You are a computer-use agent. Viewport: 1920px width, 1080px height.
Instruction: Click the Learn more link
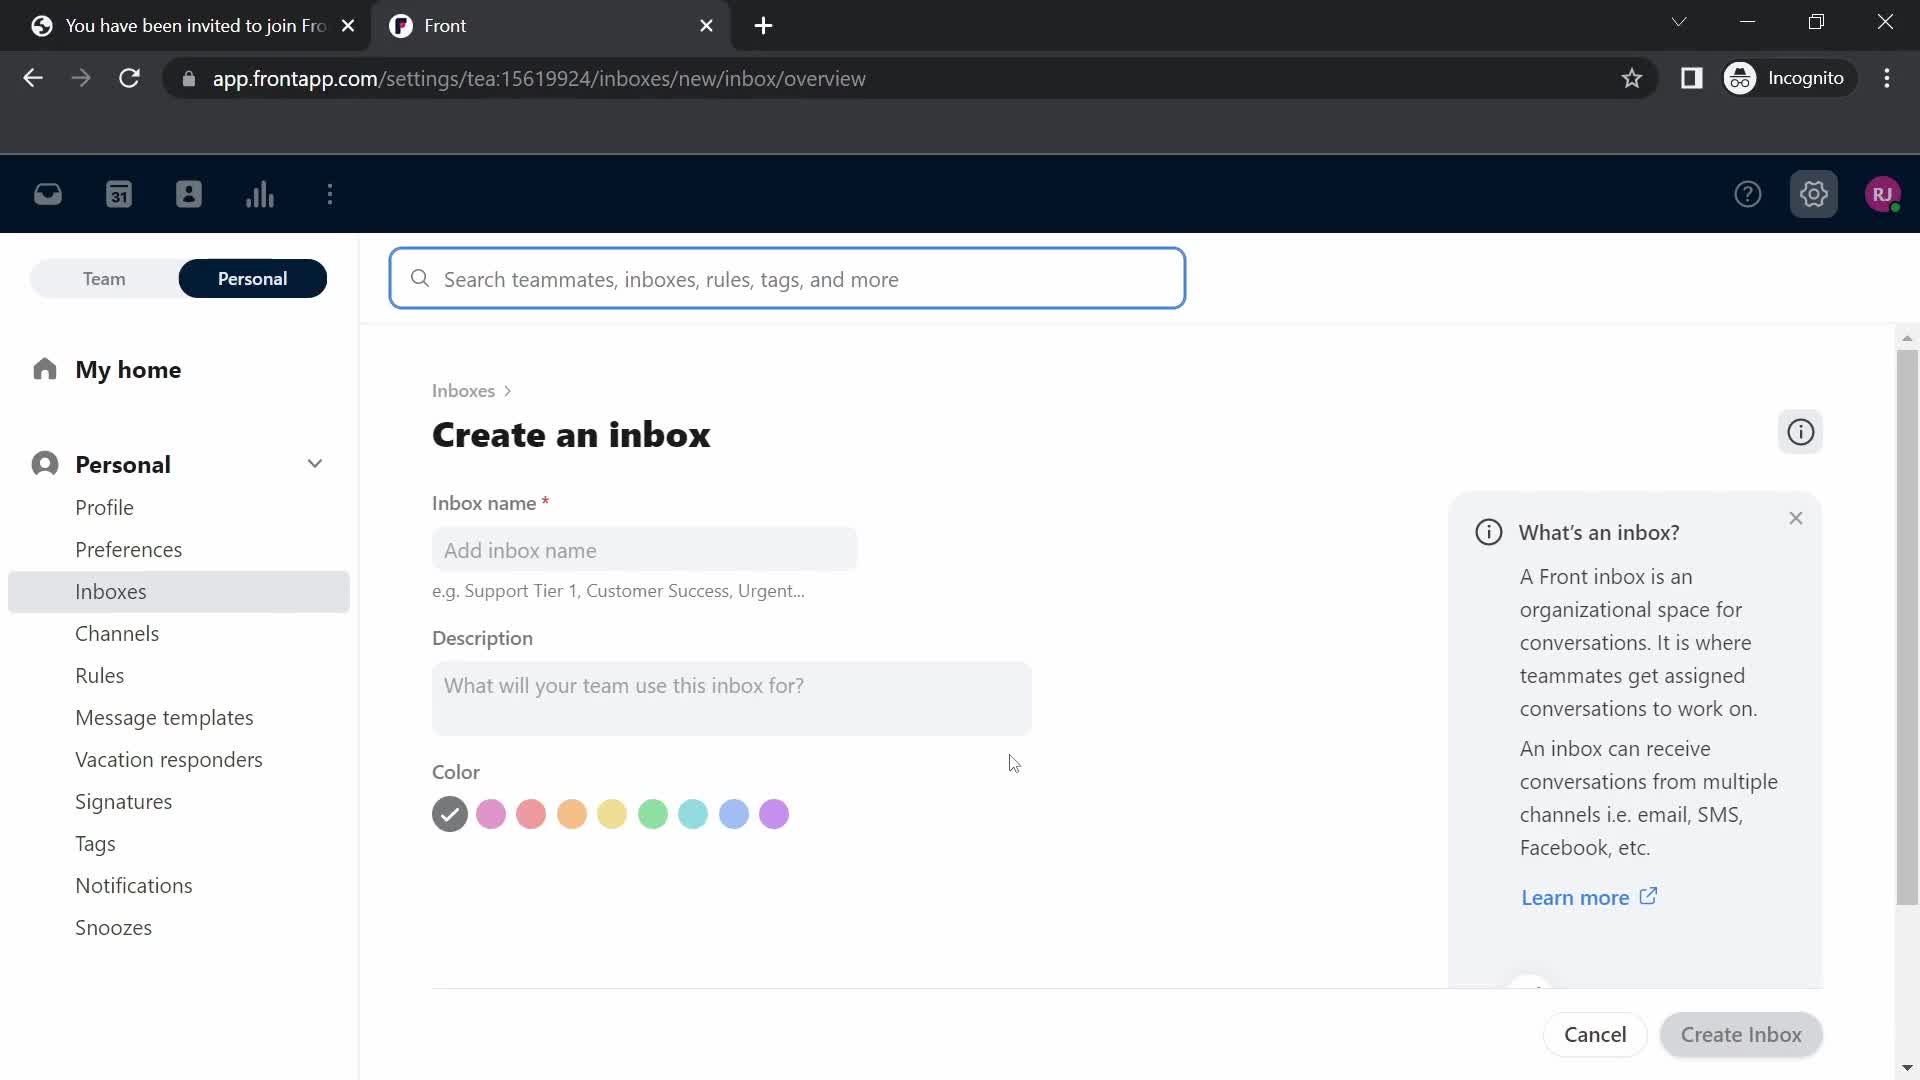pyautogui.click(x=1588, y=898)
